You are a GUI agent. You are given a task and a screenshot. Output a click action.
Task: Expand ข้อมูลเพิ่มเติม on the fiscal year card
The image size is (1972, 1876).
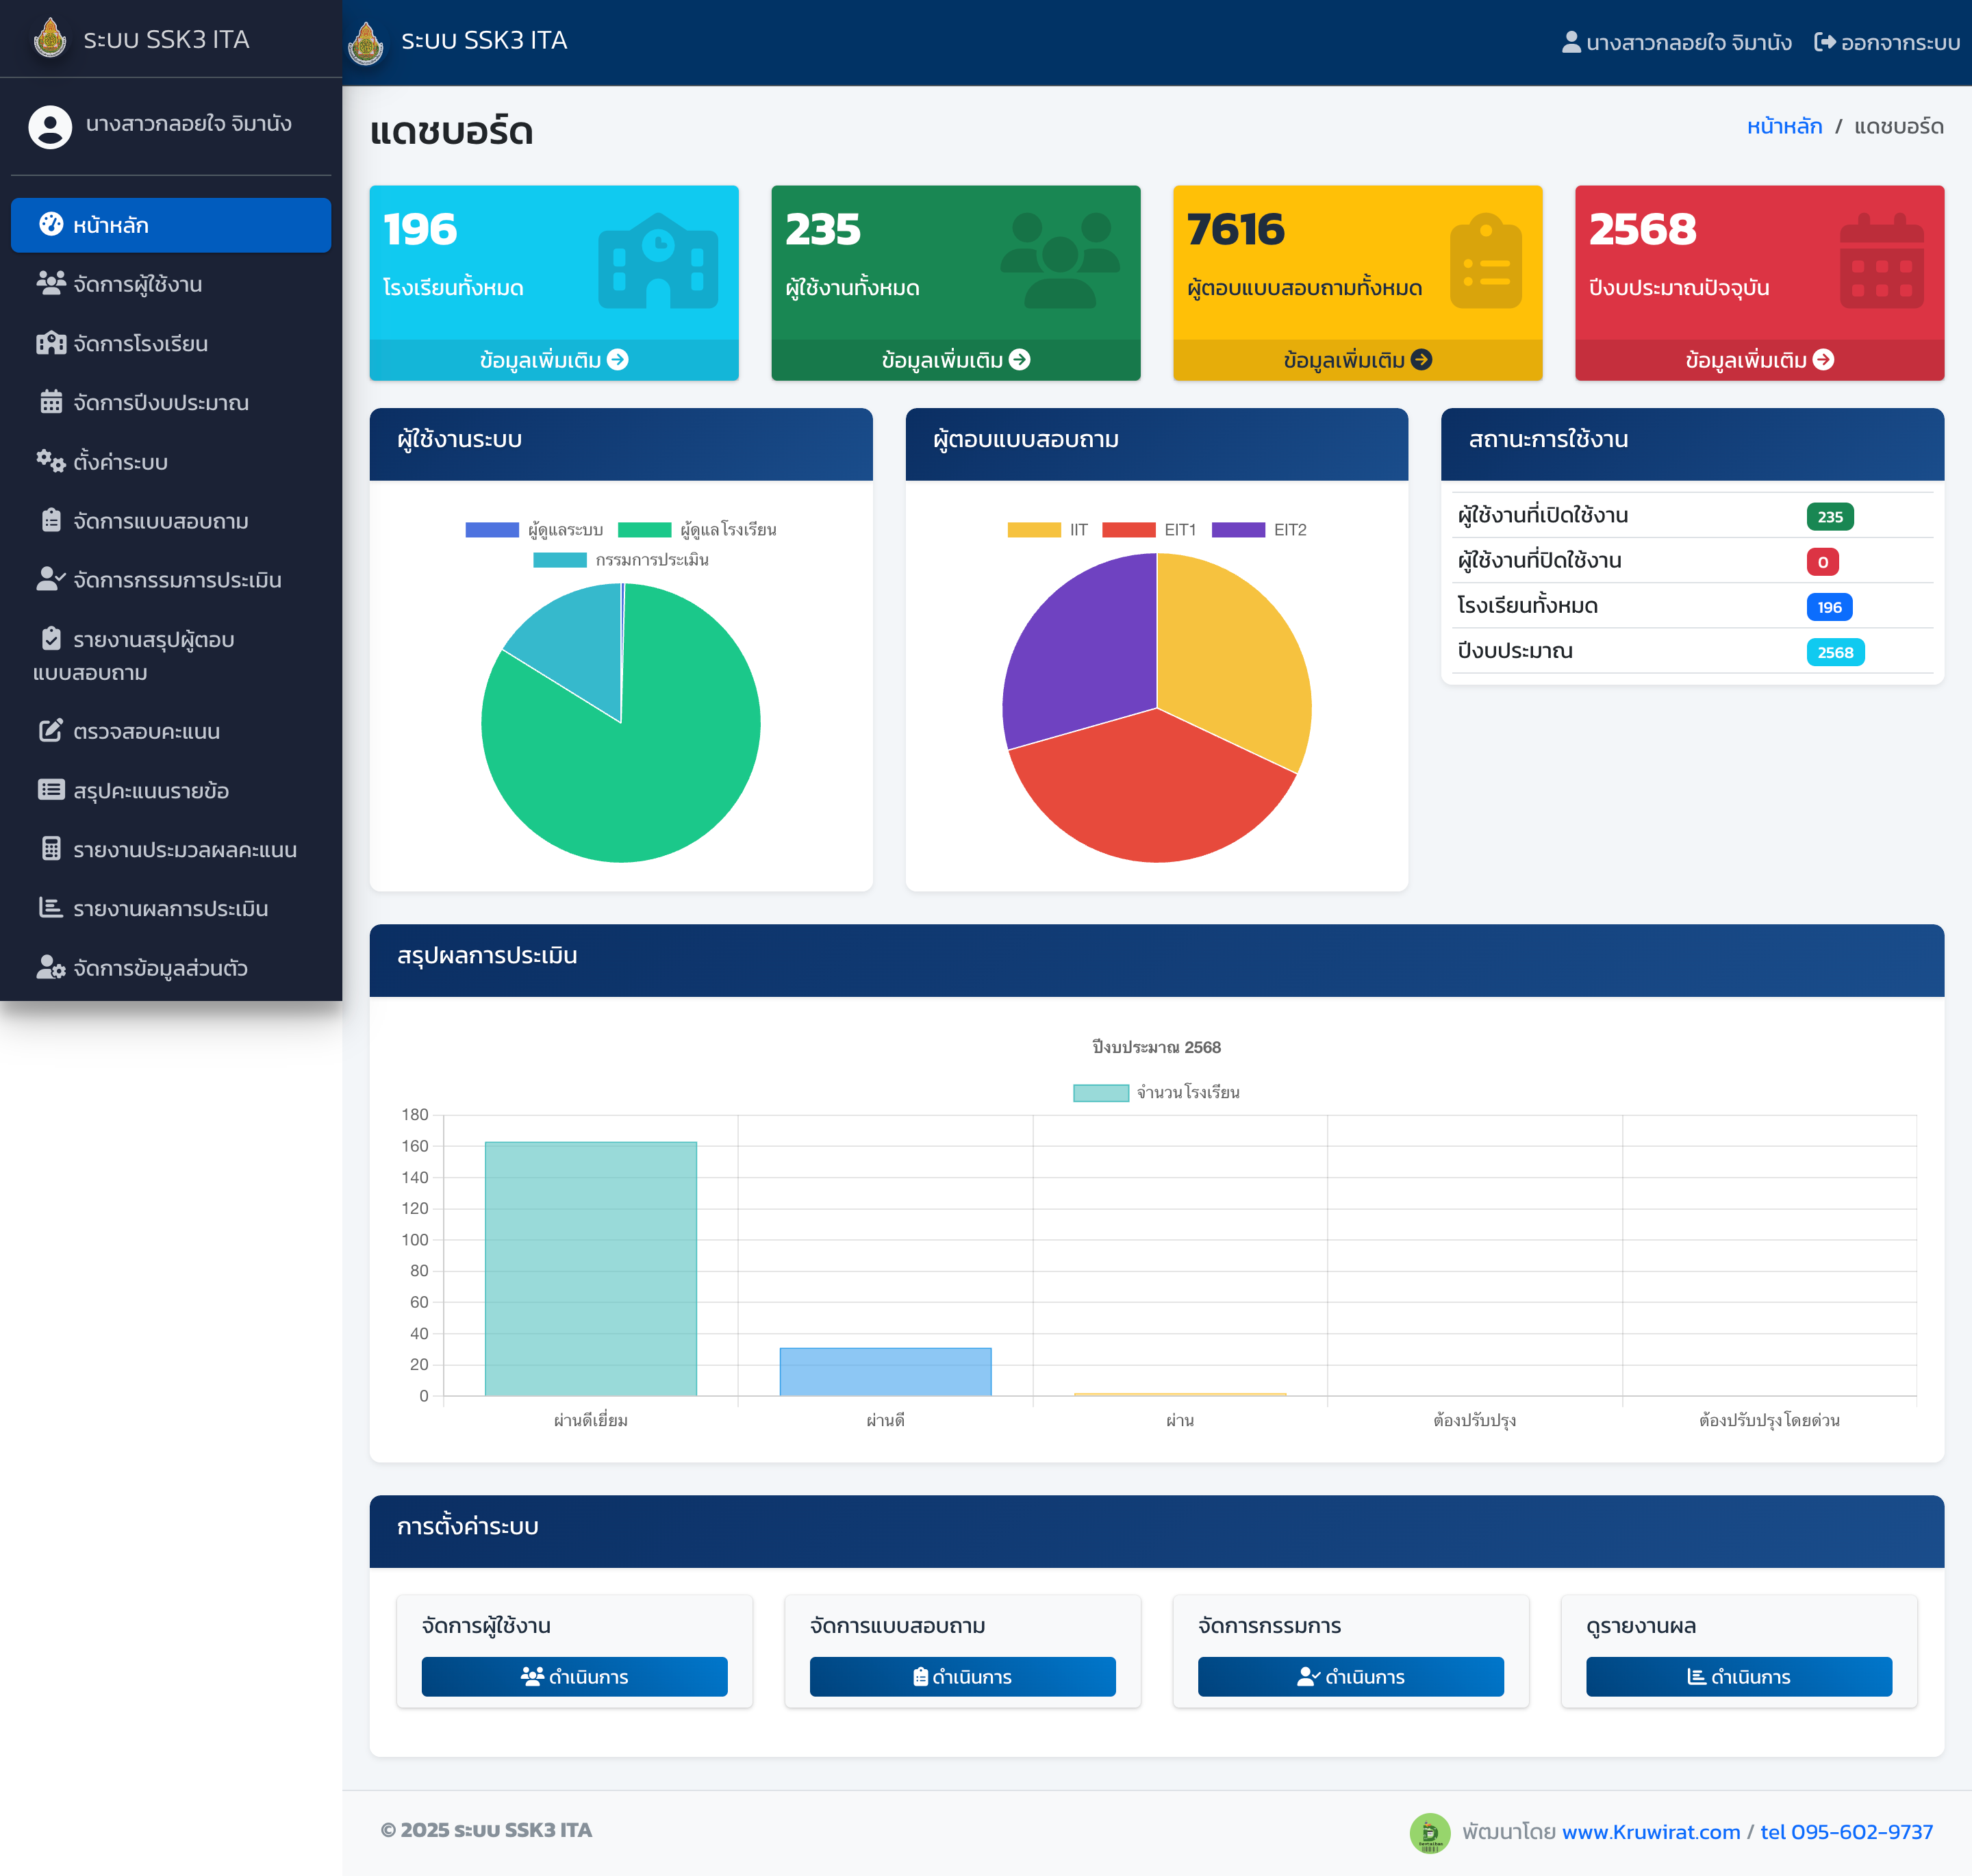coord(1758,360)
